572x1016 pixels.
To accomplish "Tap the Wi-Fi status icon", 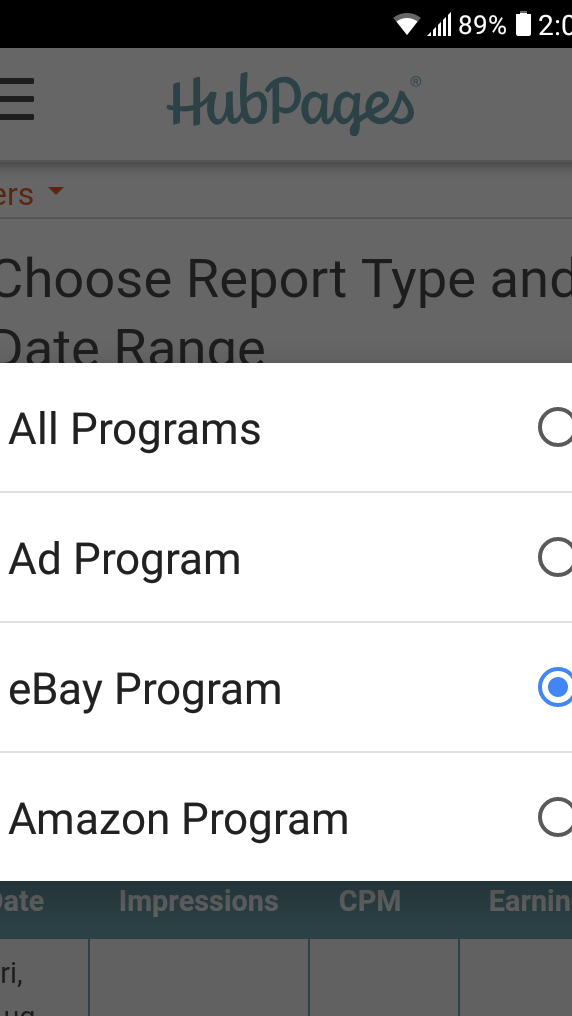I will [x=407, y=25].
